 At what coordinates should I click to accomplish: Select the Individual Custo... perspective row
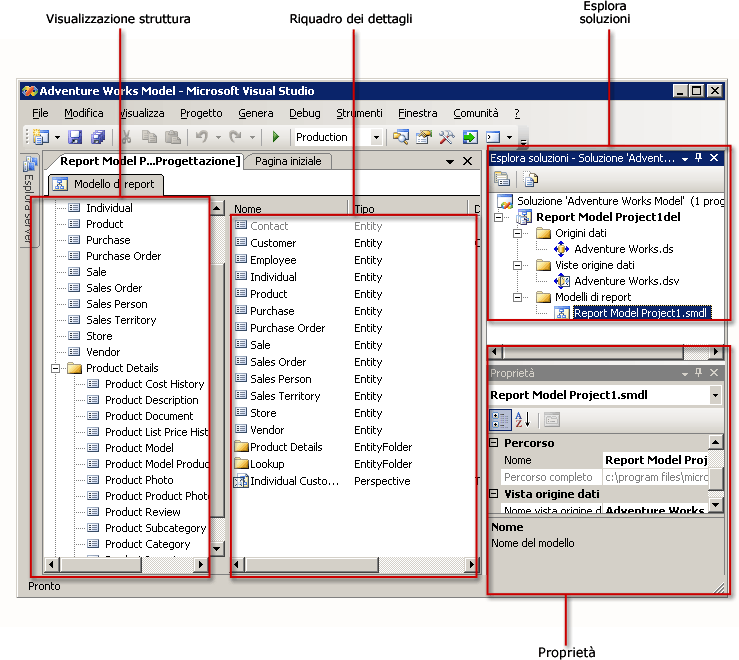click(295, 481)
